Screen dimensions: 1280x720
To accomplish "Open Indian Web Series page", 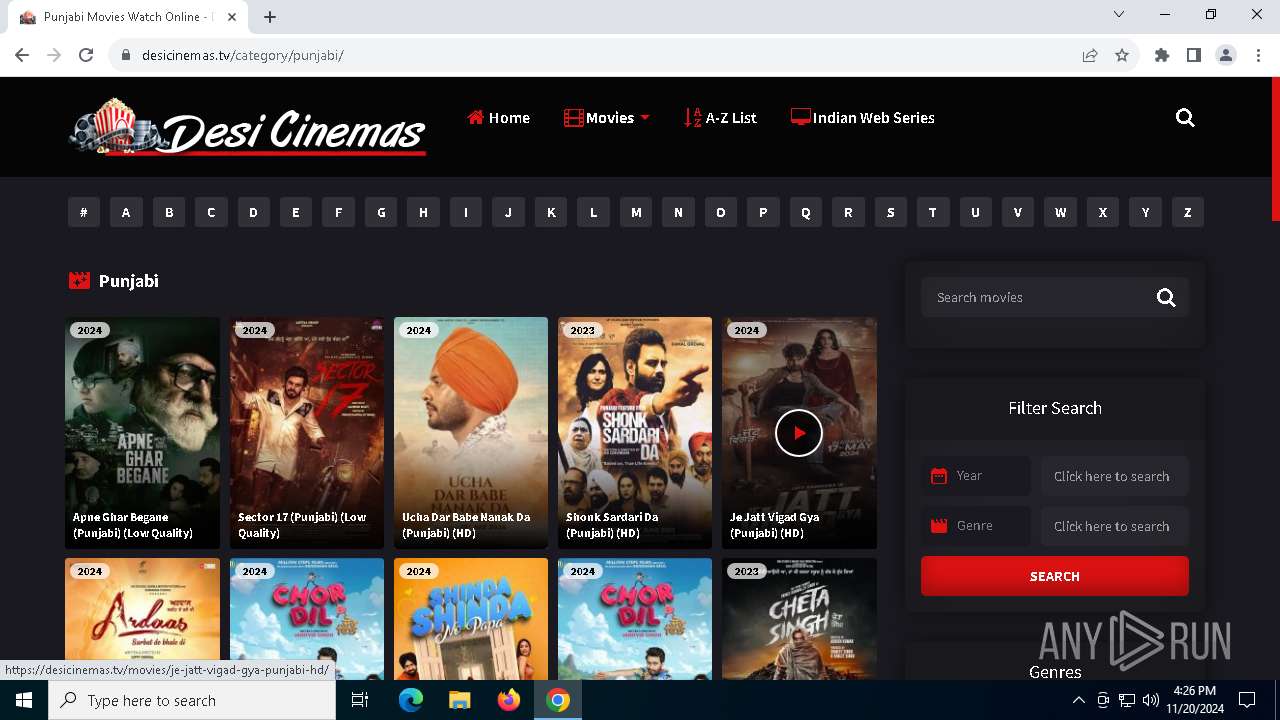I will click(x=862, y=118).
